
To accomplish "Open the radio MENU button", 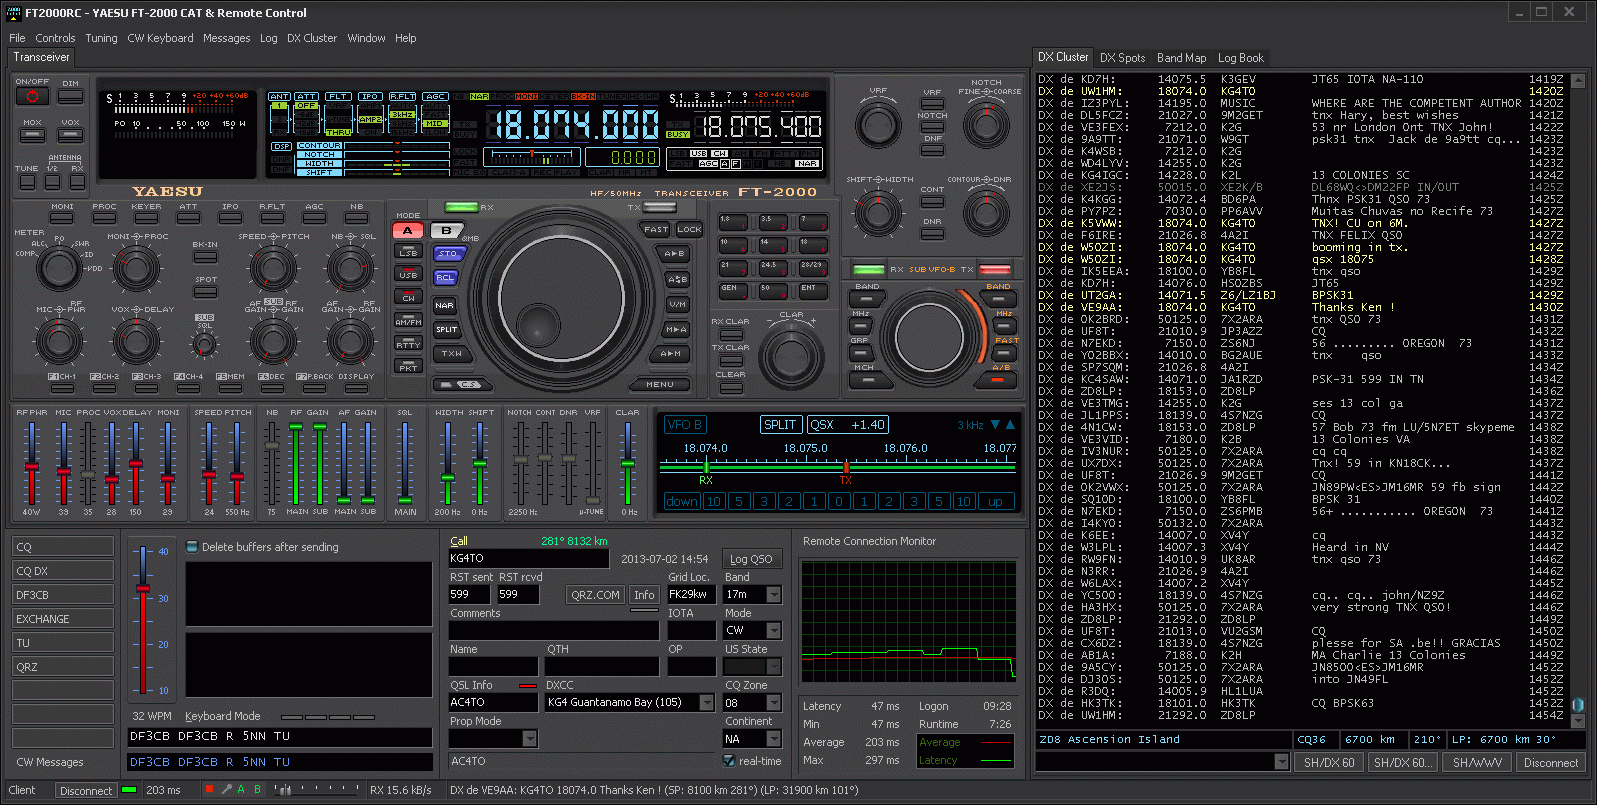I will (x=660, y=384).
